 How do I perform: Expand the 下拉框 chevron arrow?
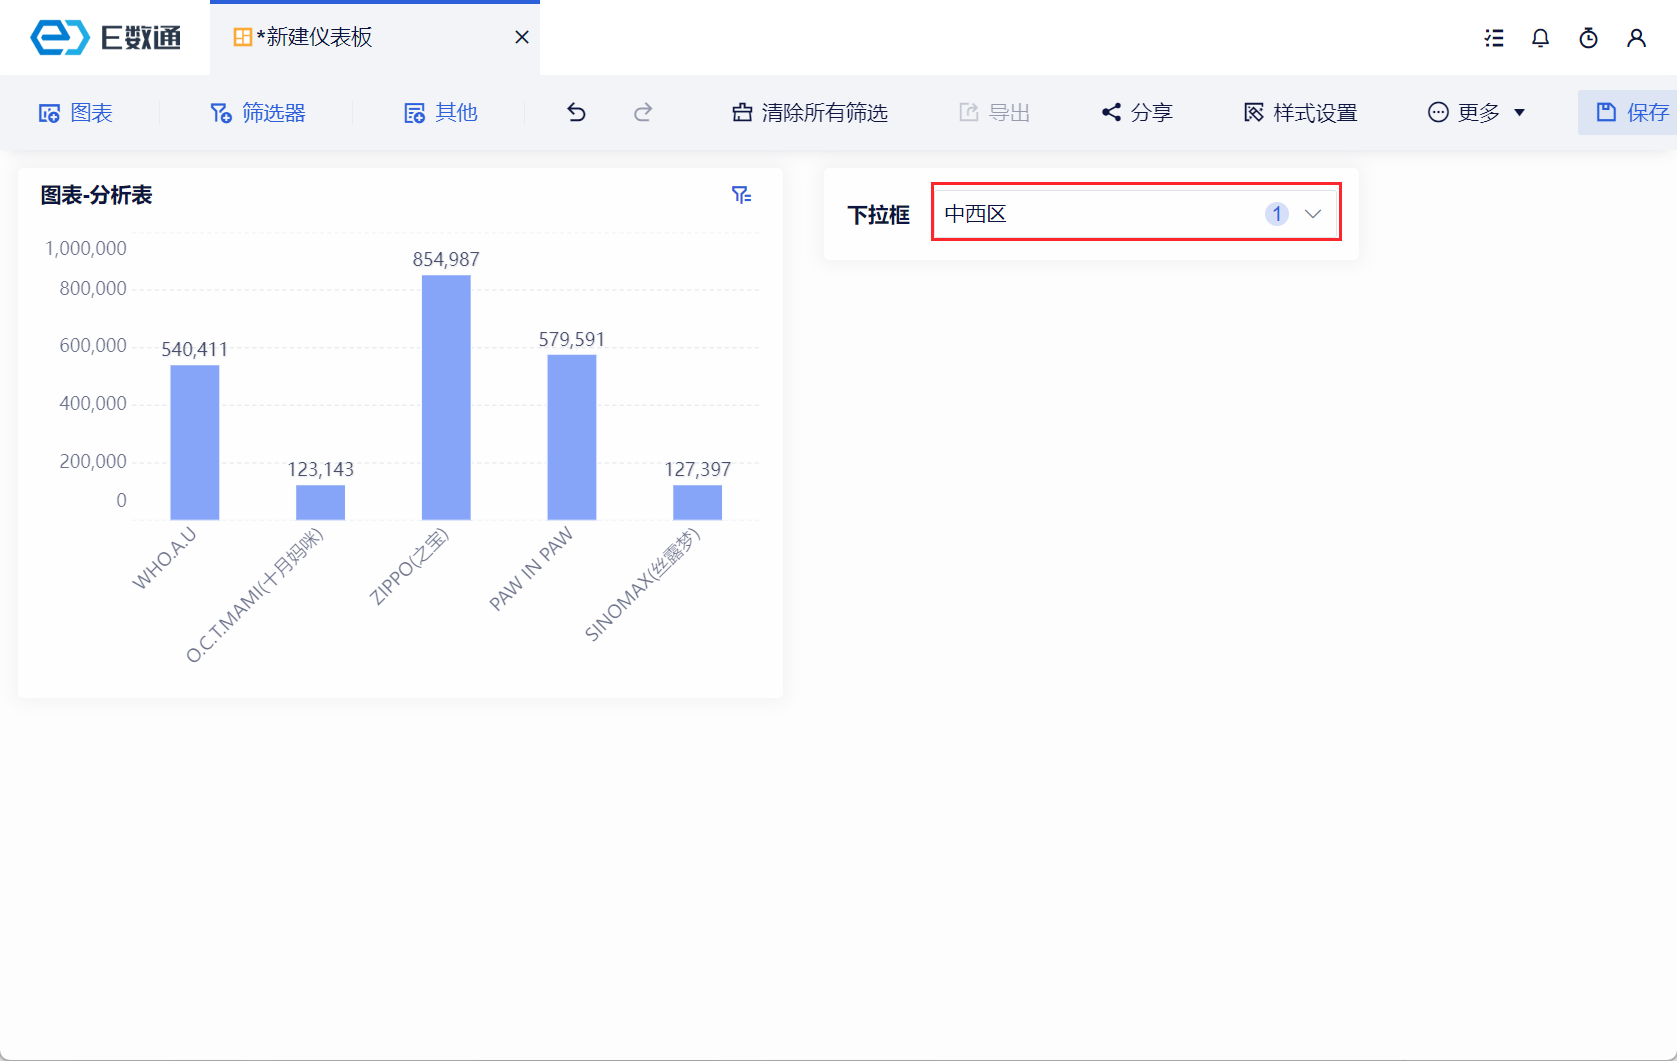[1313, 214]
